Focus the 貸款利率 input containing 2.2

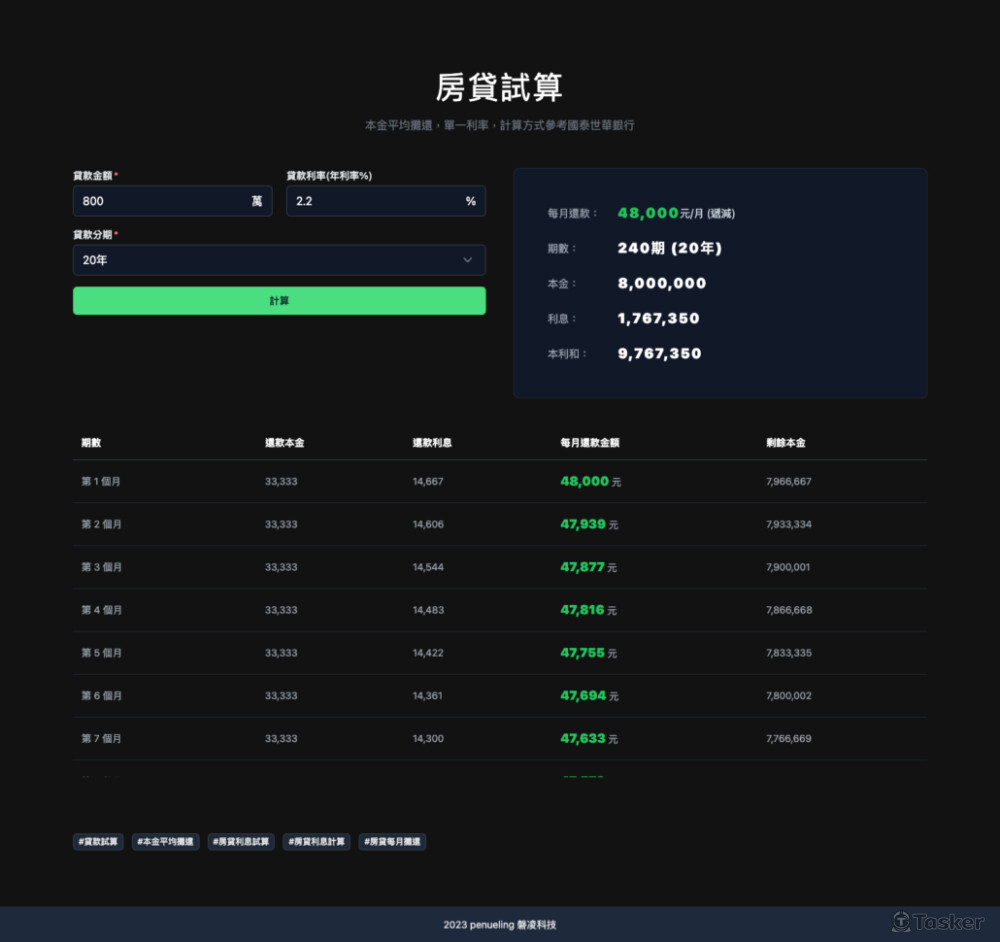pyautogui.click(x=375, y=201)
